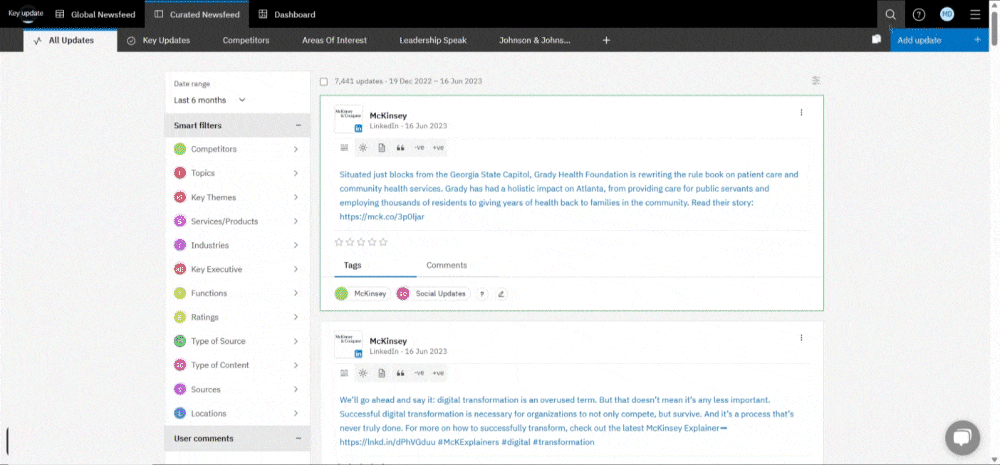Click the sun icon on second McKinsey card

pyautogui.click(x=363, y=373)
